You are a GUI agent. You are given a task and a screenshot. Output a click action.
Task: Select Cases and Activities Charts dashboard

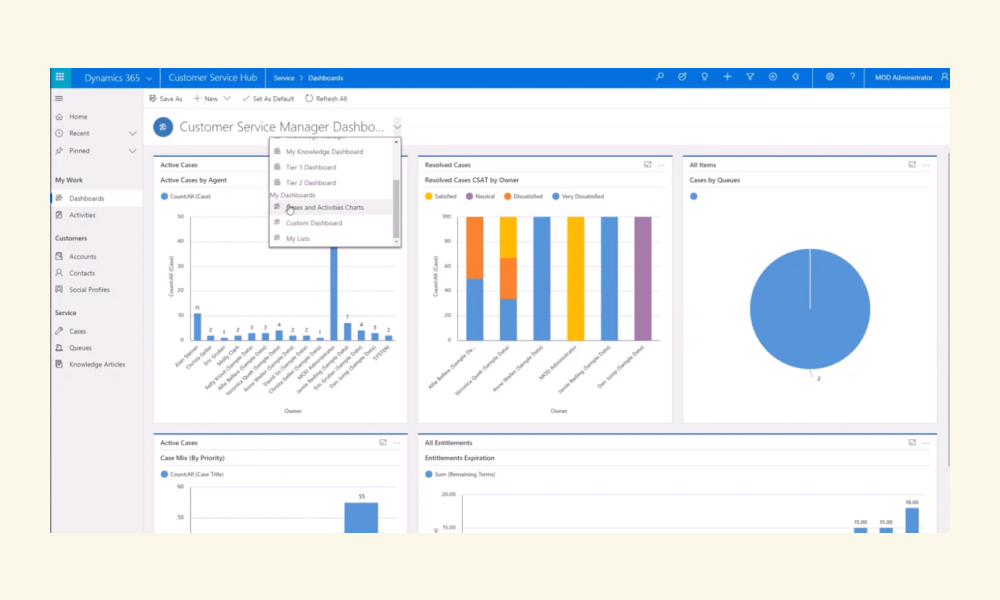tap(330, 207)
